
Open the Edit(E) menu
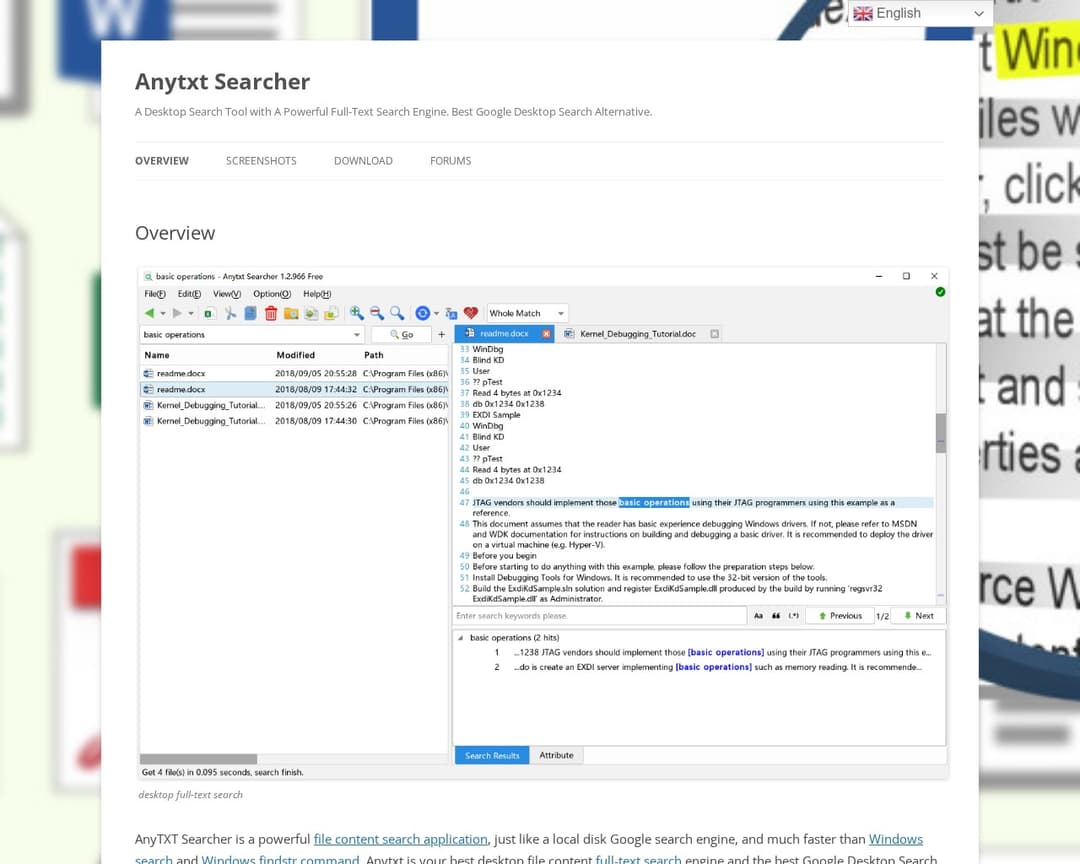[189, 294]
